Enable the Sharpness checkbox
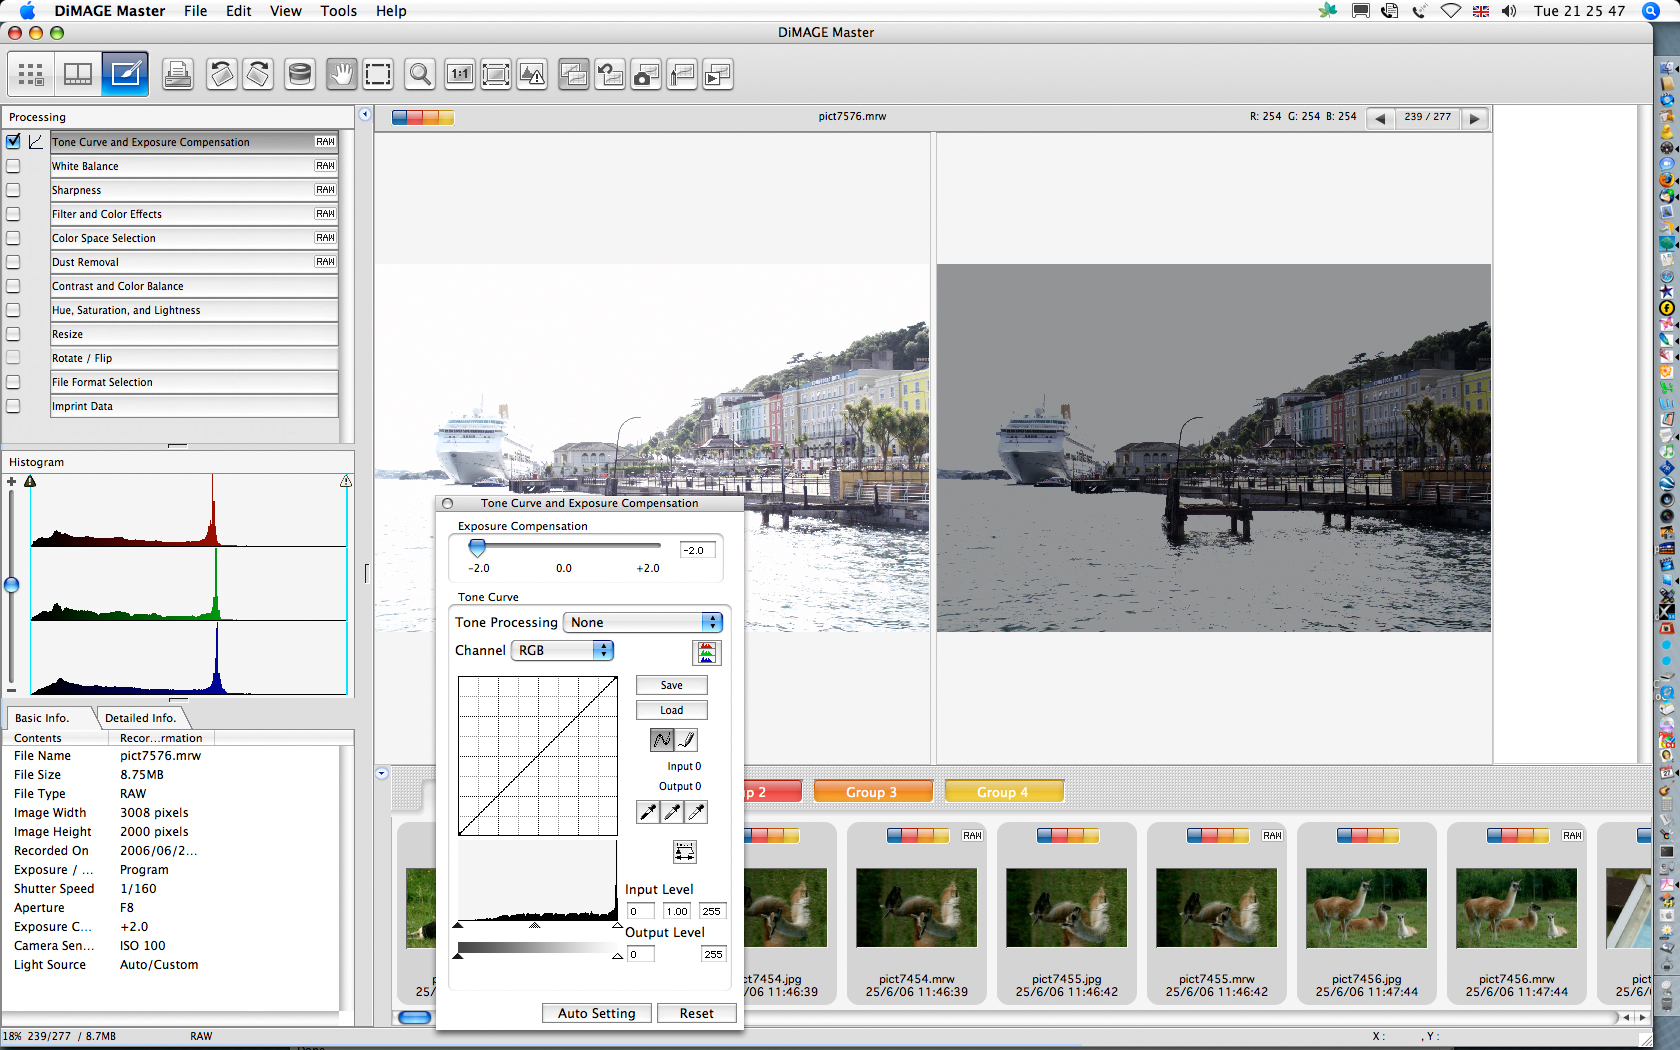Screen dimensions: 1680x1050 click(x=13, y=190)
